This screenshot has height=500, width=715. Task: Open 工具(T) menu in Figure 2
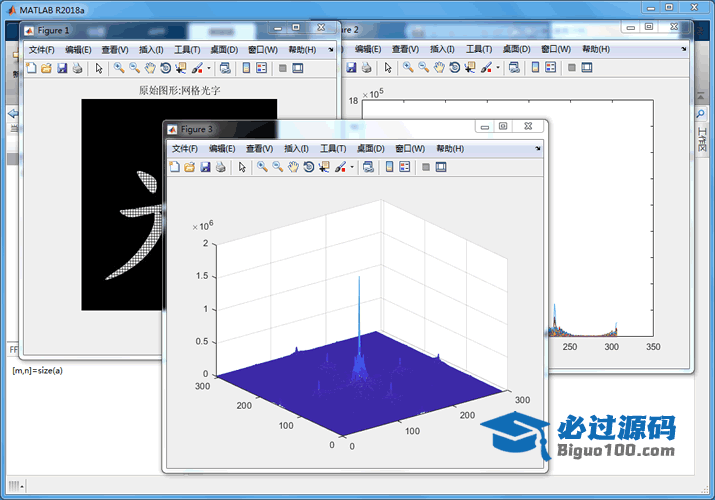479,49
